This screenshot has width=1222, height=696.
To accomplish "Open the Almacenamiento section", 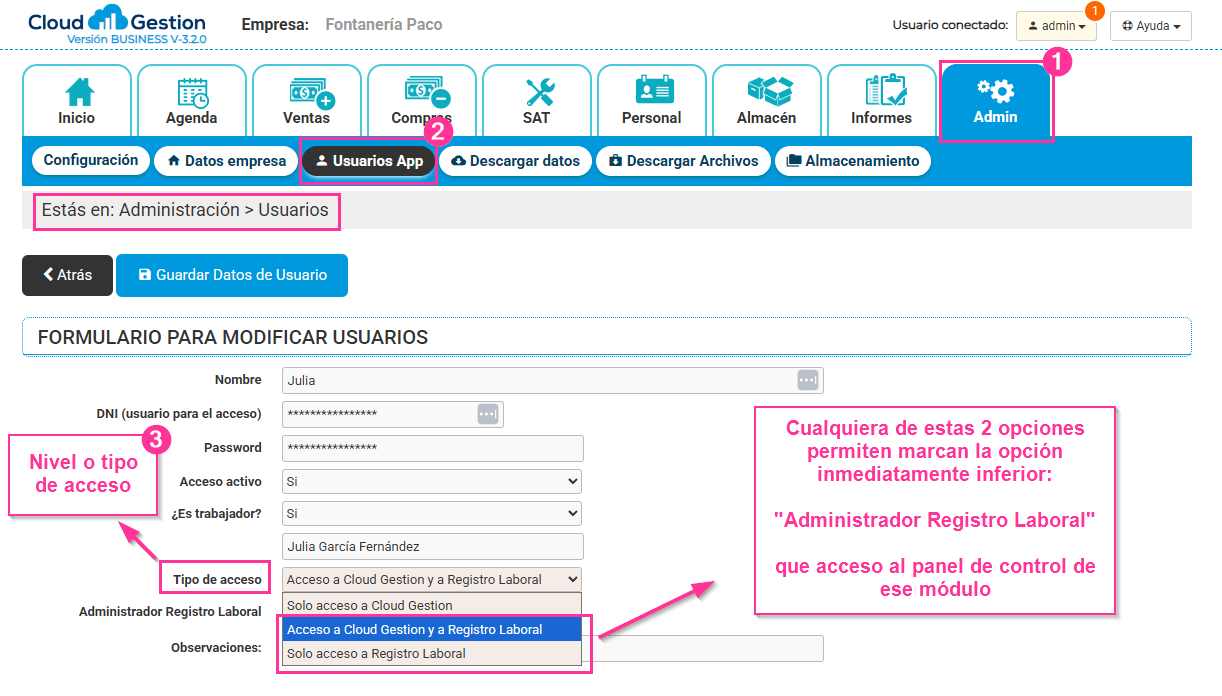I will pos(853,161).
